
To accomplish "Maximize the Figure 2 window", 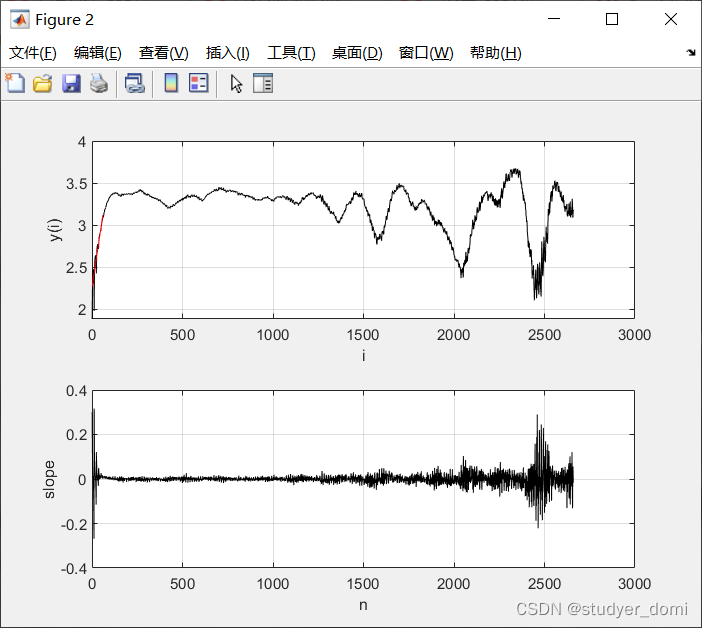I will click(612, 19).
